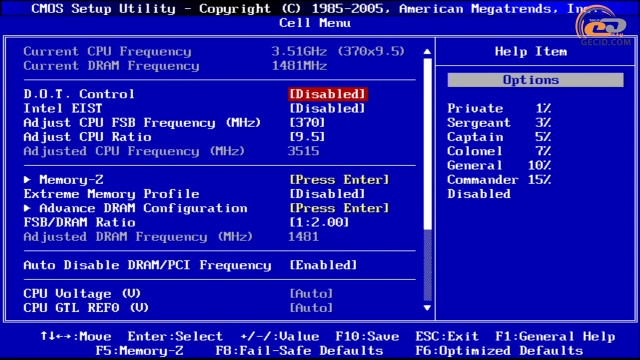Select Advance DRAM Configuration label
The height and width of the screenshot is (360, 640).
tap(143, 209)
